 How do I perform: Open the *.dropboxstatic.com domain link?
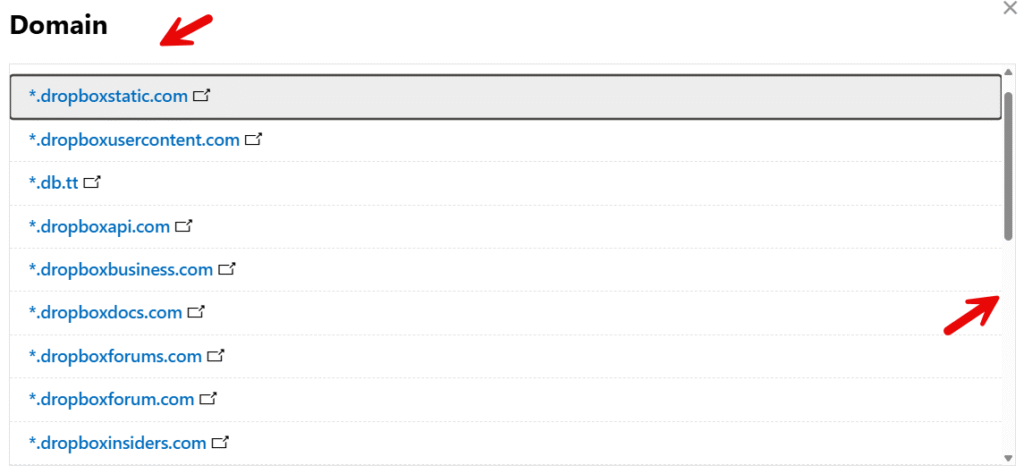[108, 96]
